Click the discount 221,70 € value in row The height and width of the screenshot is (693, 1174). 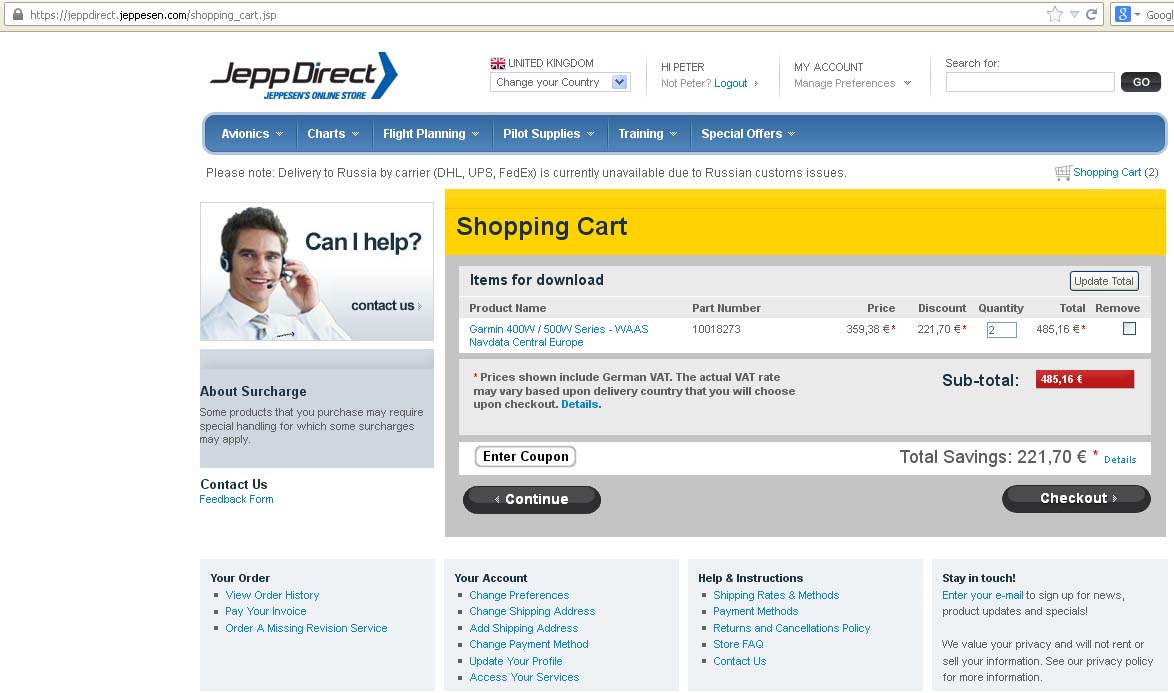(x=939, y=329)
